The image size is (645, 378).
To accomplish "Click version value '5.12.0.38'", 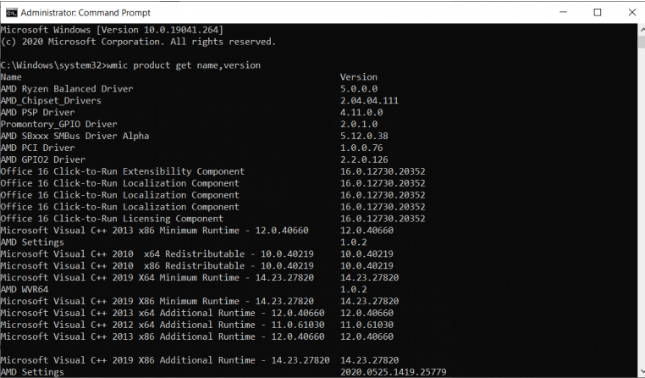I will click(364, 136).
